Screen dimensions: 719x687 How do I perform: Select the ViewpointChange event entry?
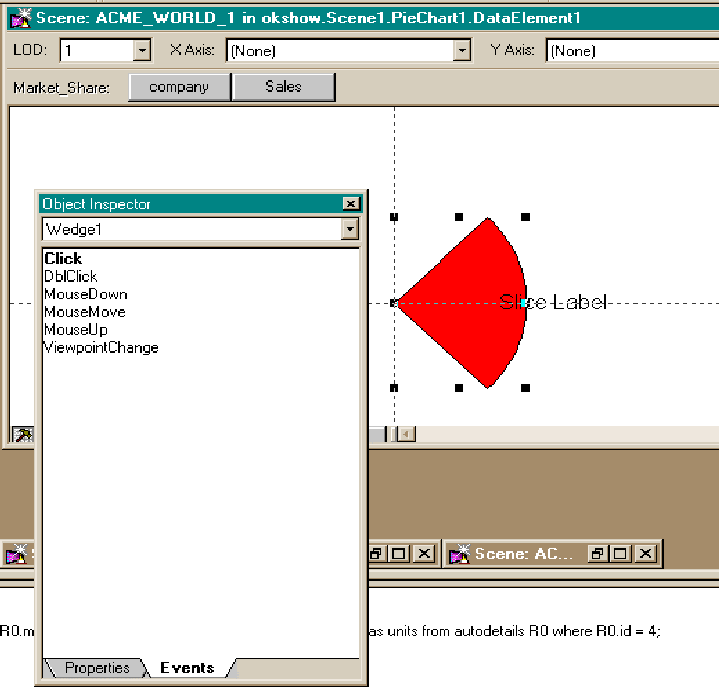pyautogui.click(x=101, y=348)
